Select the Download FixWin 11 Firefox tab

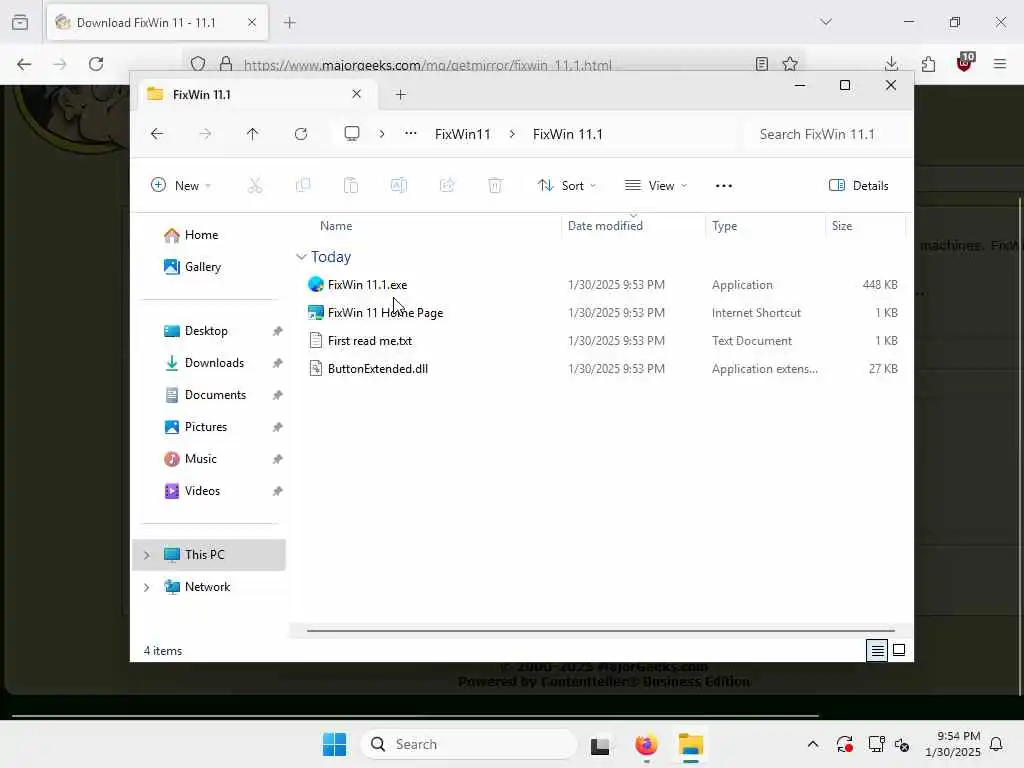(157, 23)
